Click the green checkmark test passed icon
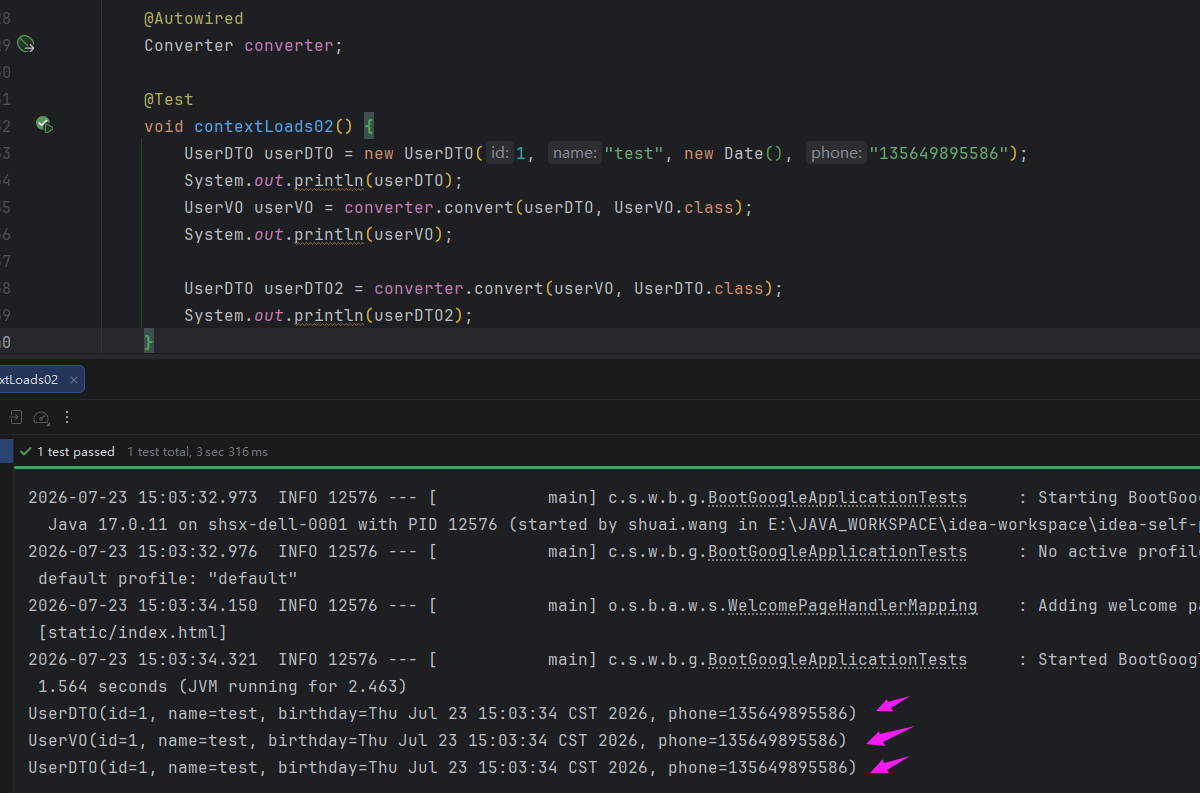The image size is (1200, 793). tap(26, 452)
